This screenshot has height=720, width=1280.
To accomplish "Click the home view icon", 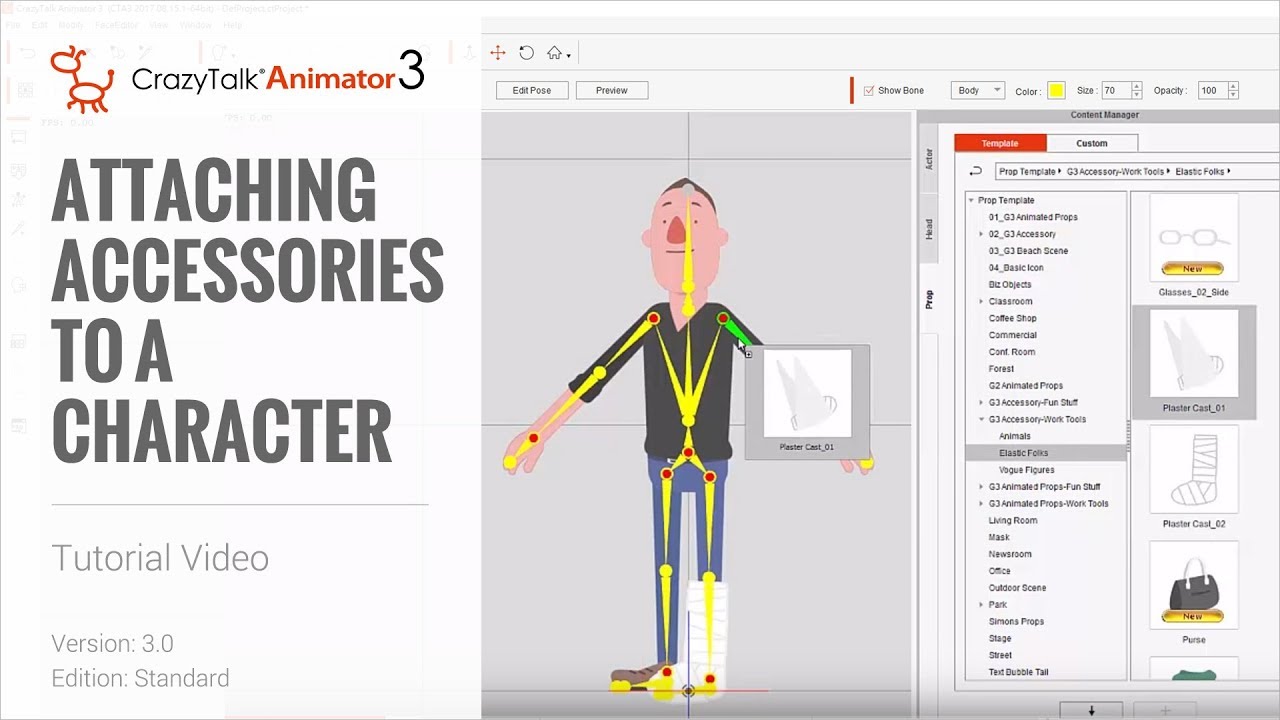I will (x=553, y=53).
